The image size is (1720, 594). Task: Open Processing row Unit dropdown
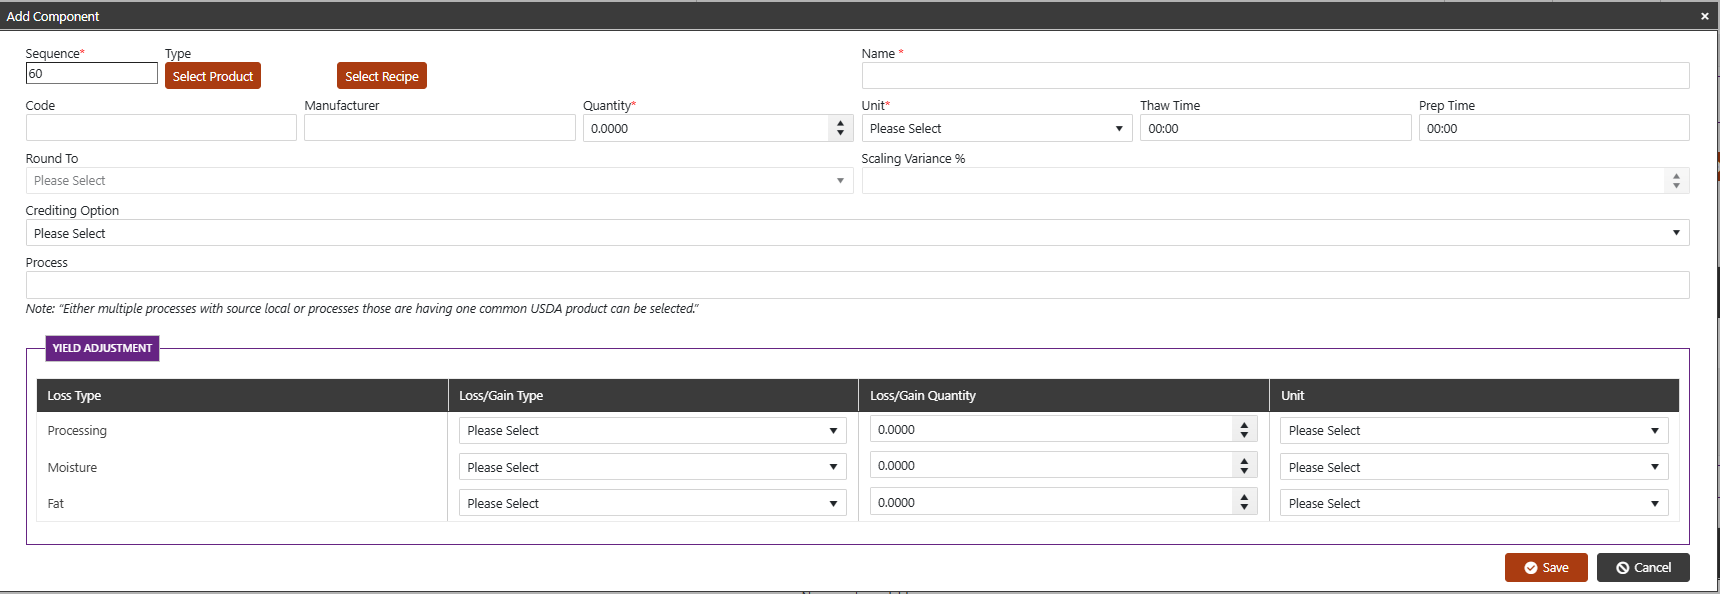coord(1474,430)
